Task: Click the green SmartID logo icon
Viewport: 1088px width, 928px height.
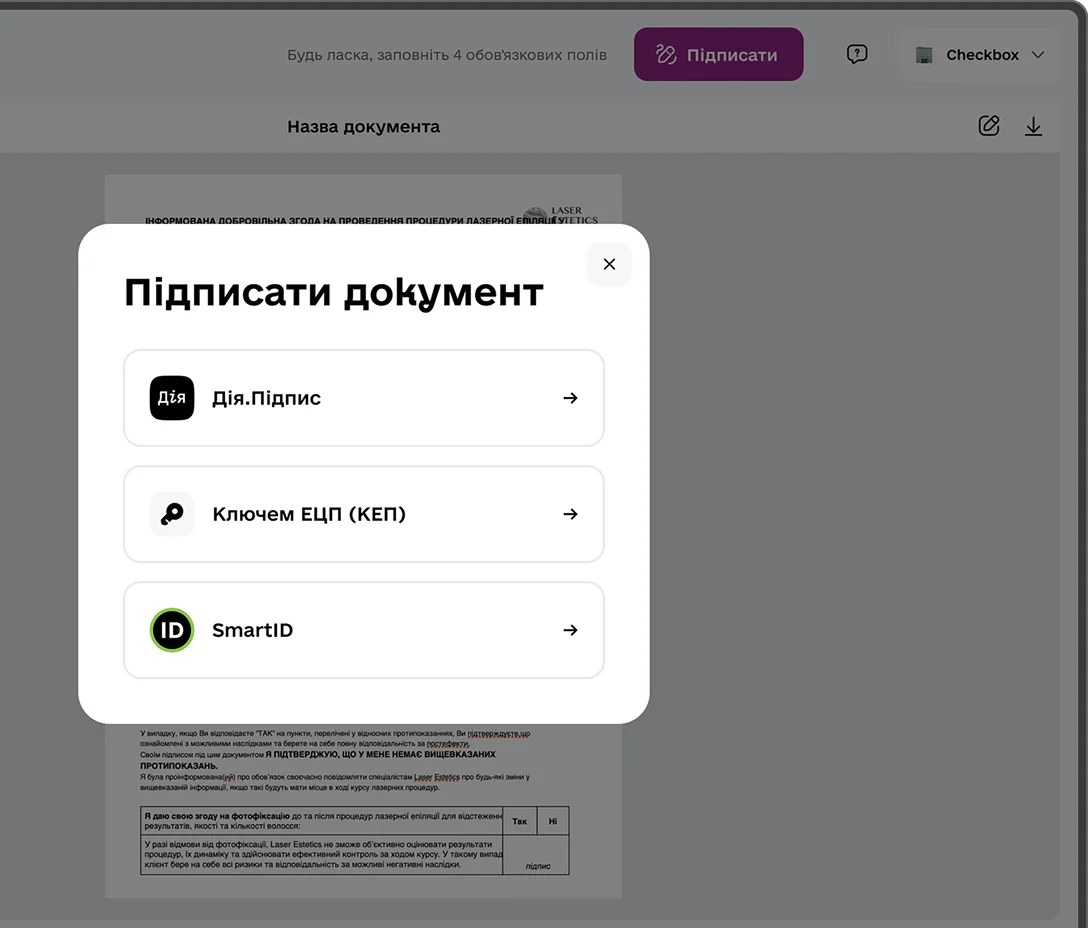Action: point(172,630)
